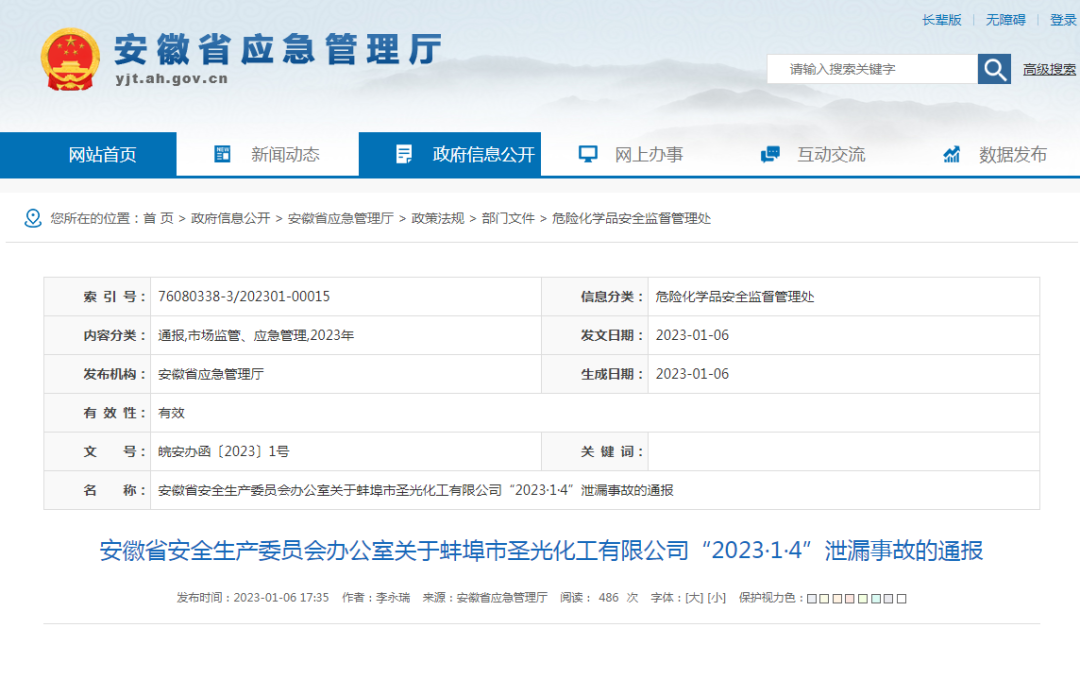The width and height of the screenshot is (1080, 679).
Task: Choose the mint cyan eye-protection color
Action: [875, 598]
